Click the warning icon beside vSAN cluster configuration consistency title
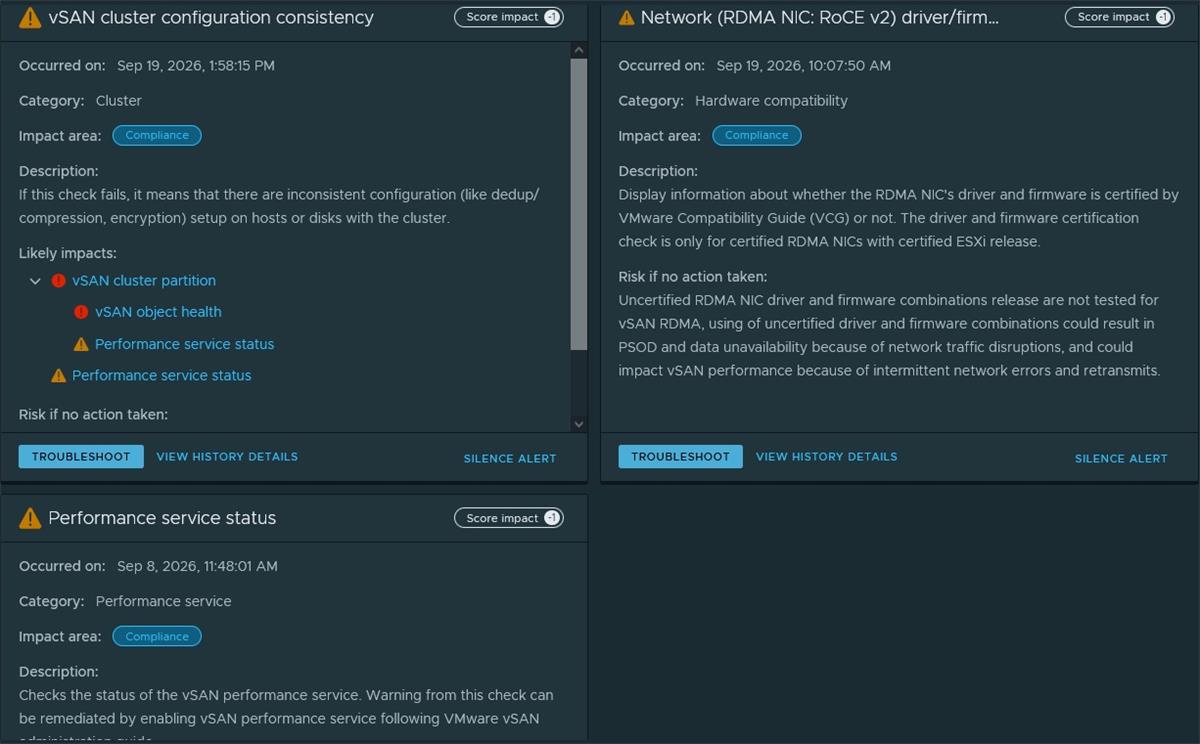This screenshot has width=1200, height=744. click(x=30, y=18)
